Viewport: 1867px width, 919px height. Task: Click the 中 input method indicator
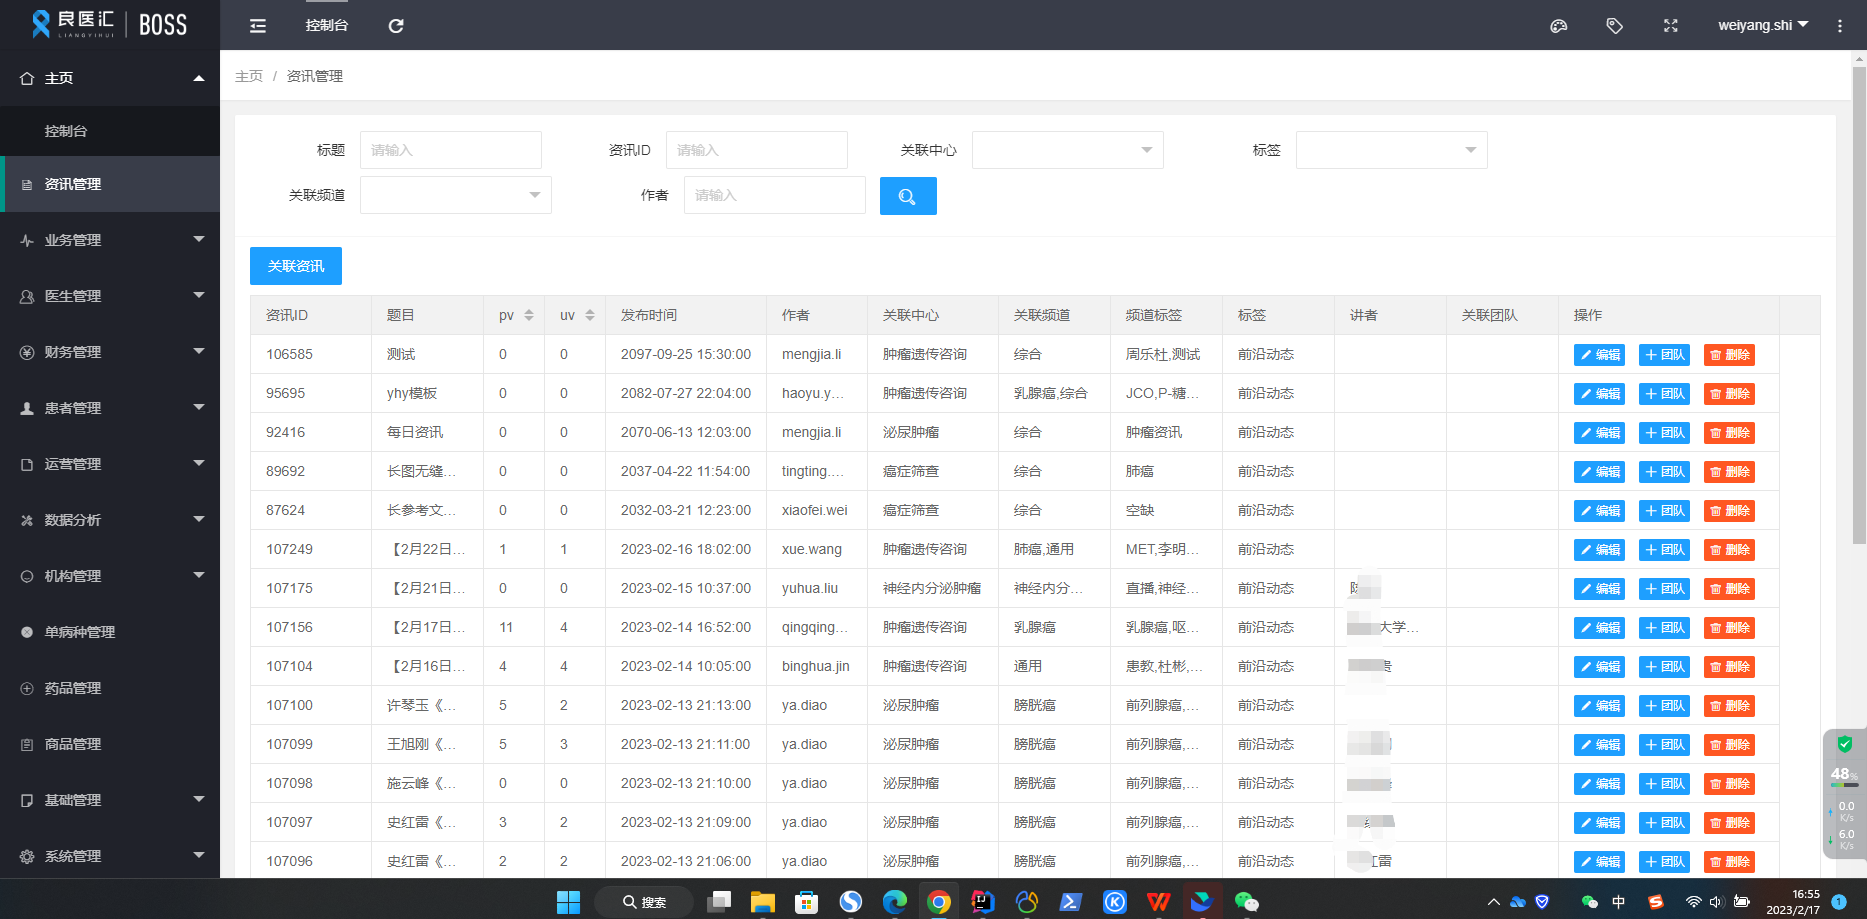point(1618,902)
